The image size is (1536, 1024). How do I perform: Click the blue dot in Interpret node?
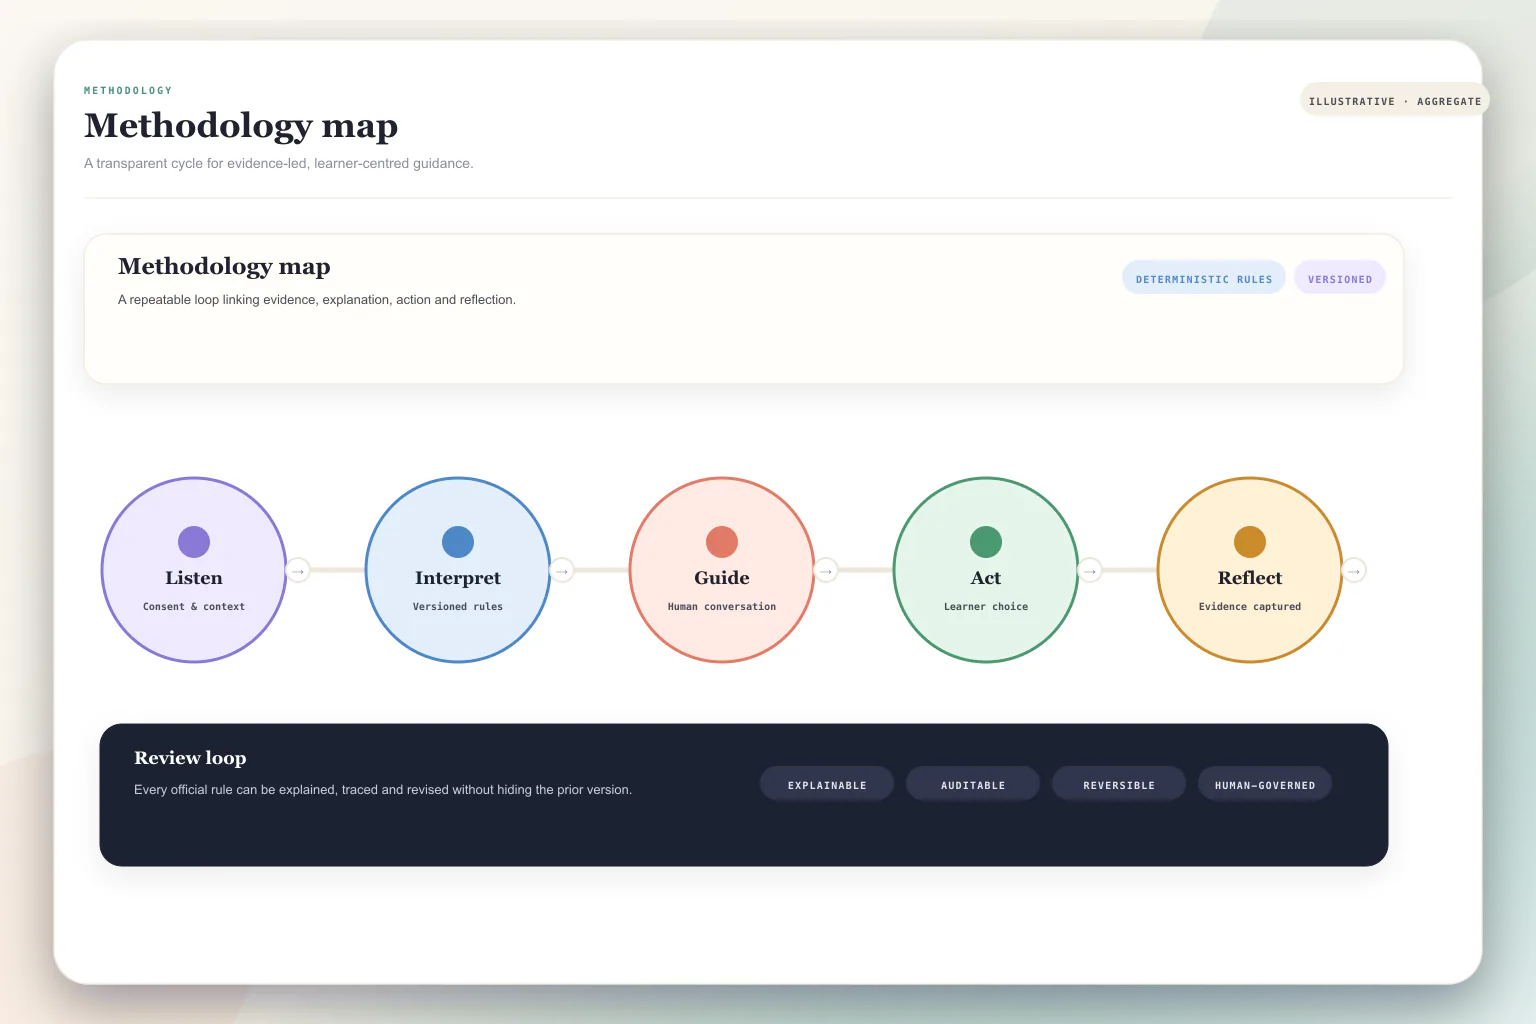point(458,542)
